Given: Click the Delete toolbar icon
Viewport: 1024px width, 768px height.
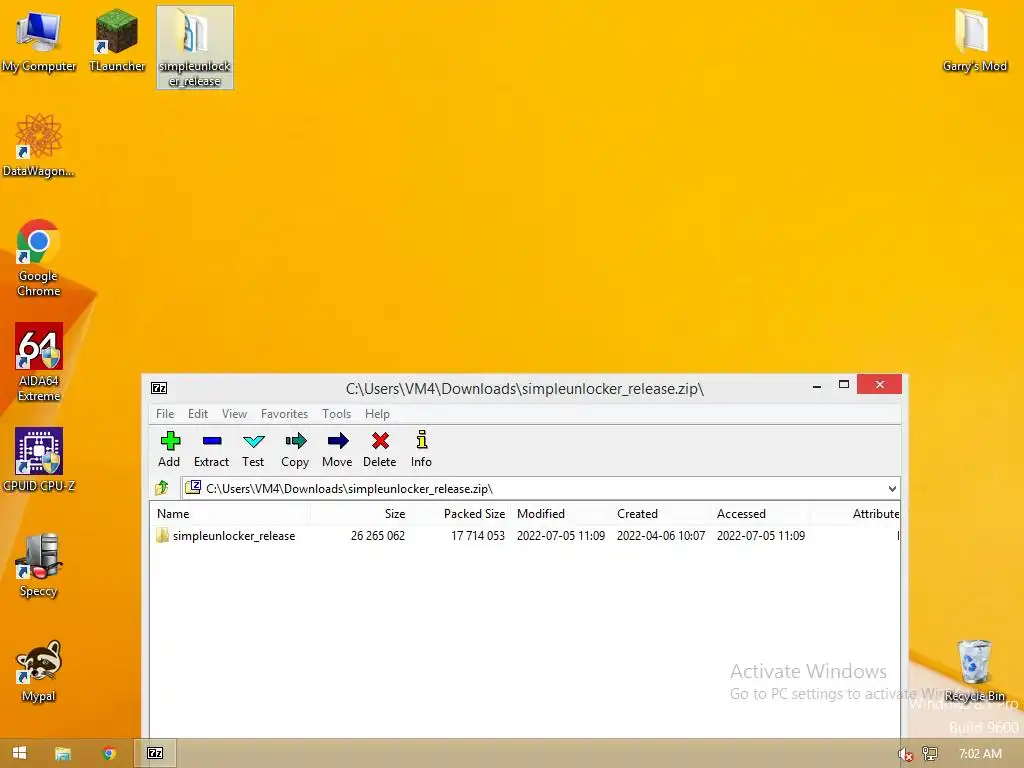Looking at the screenshot, I should [380, 441].
